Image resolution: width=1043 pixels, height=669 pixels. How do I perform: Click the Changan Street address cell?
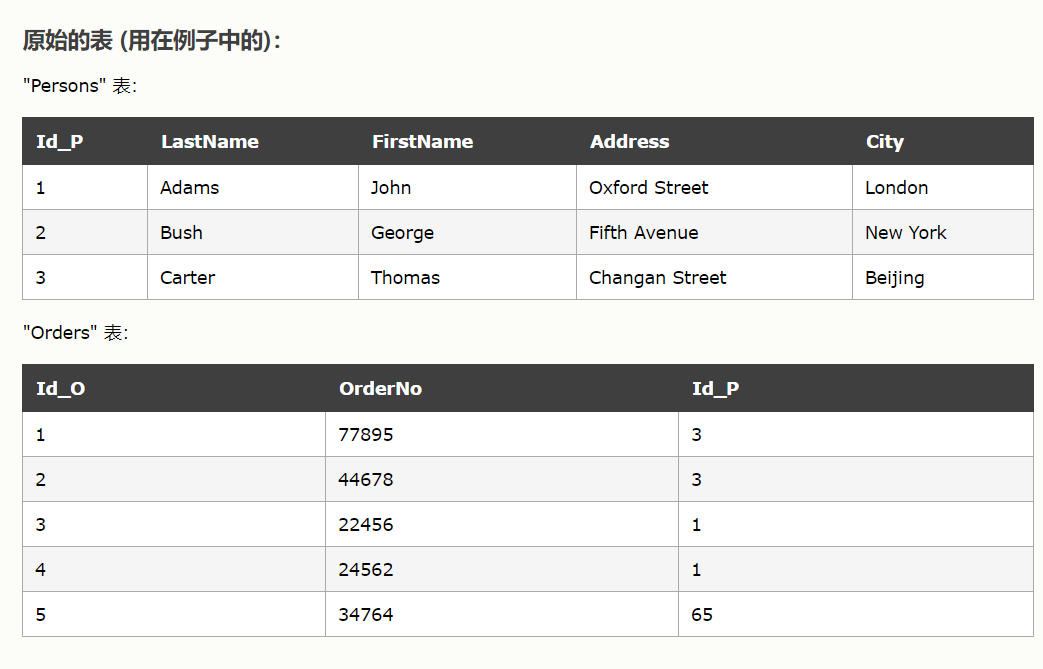[658, 278]
